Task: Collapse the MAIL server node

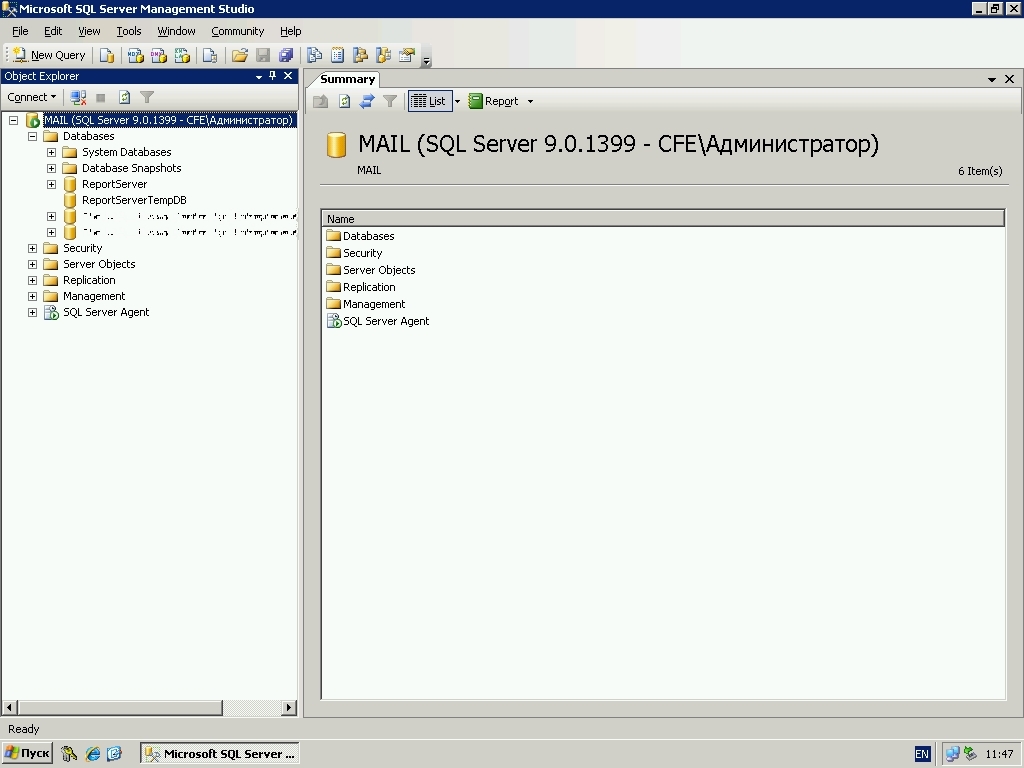Action: (x=13, y=120)
